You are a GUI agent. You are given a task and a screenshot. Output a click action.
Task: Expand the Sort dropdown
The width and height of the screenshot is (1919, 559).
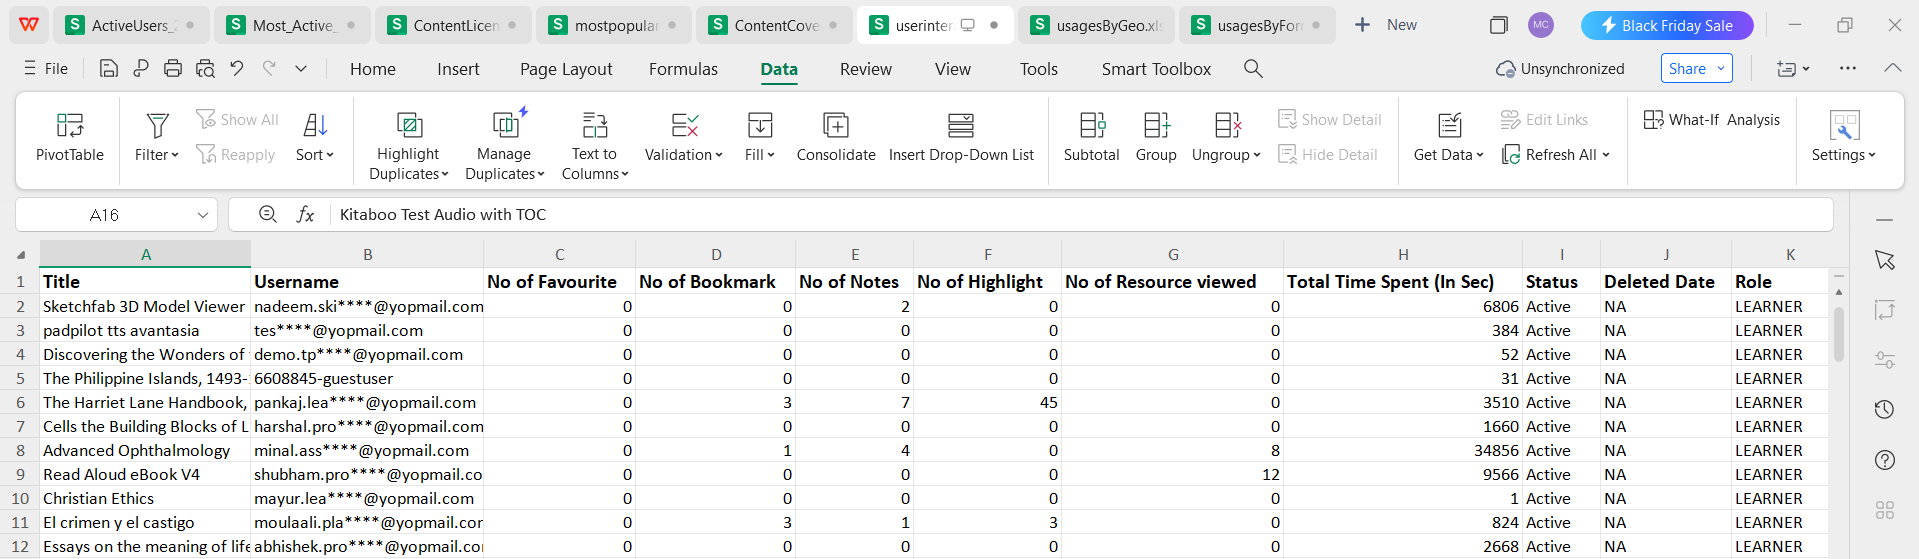point(315,155)
